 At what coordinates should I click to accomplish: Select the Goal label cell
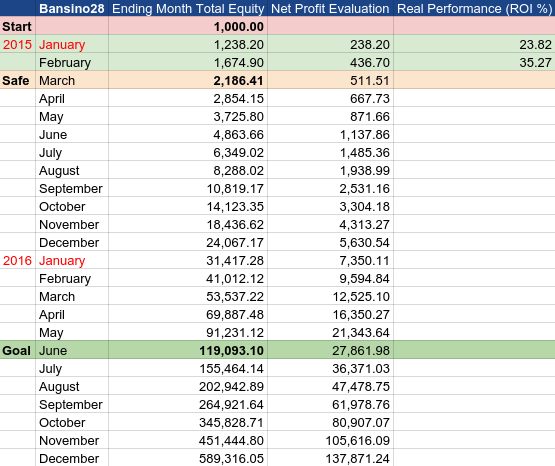click(x=17, y=351)
